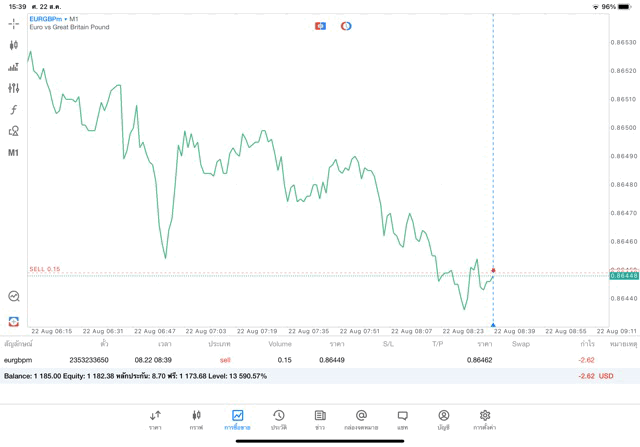The image size is (640, 447).
Task: Open the ข่าว news tab
Action: click(x=320, y=419)
